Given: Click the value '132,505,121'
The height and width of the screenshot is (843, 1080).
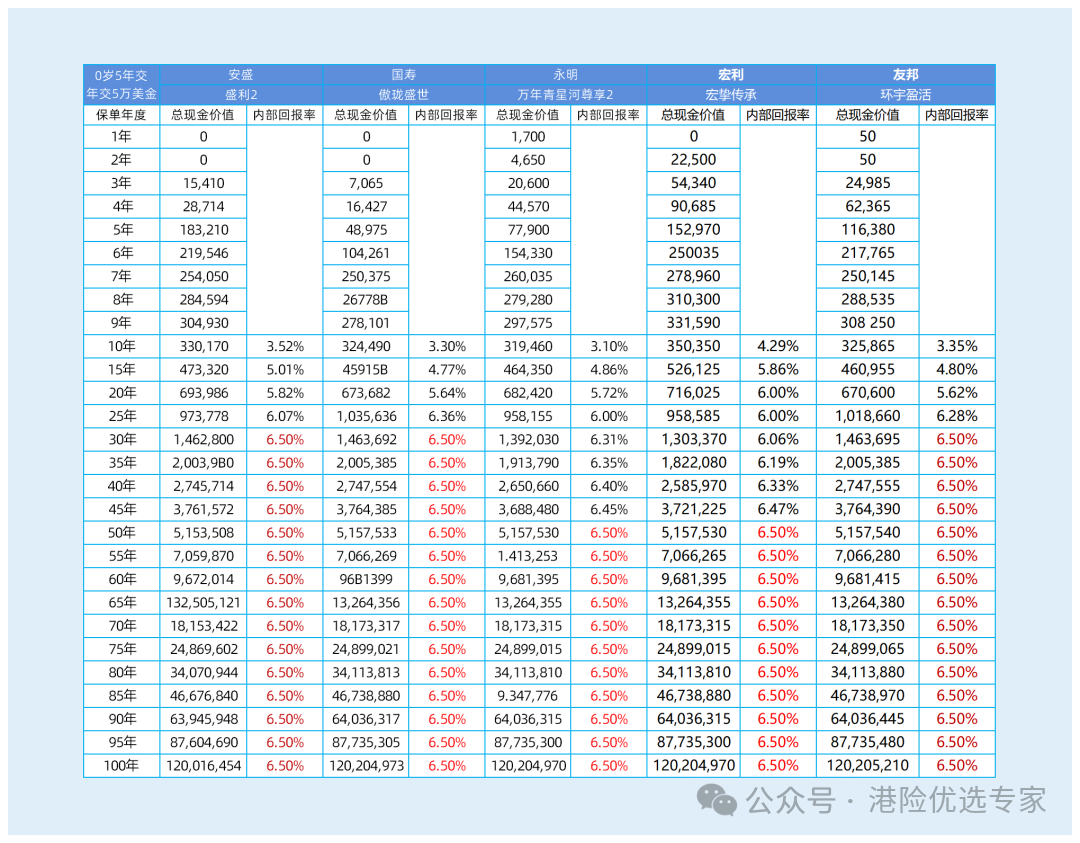Looking at the screenshot, I should [x=204, y=603].
